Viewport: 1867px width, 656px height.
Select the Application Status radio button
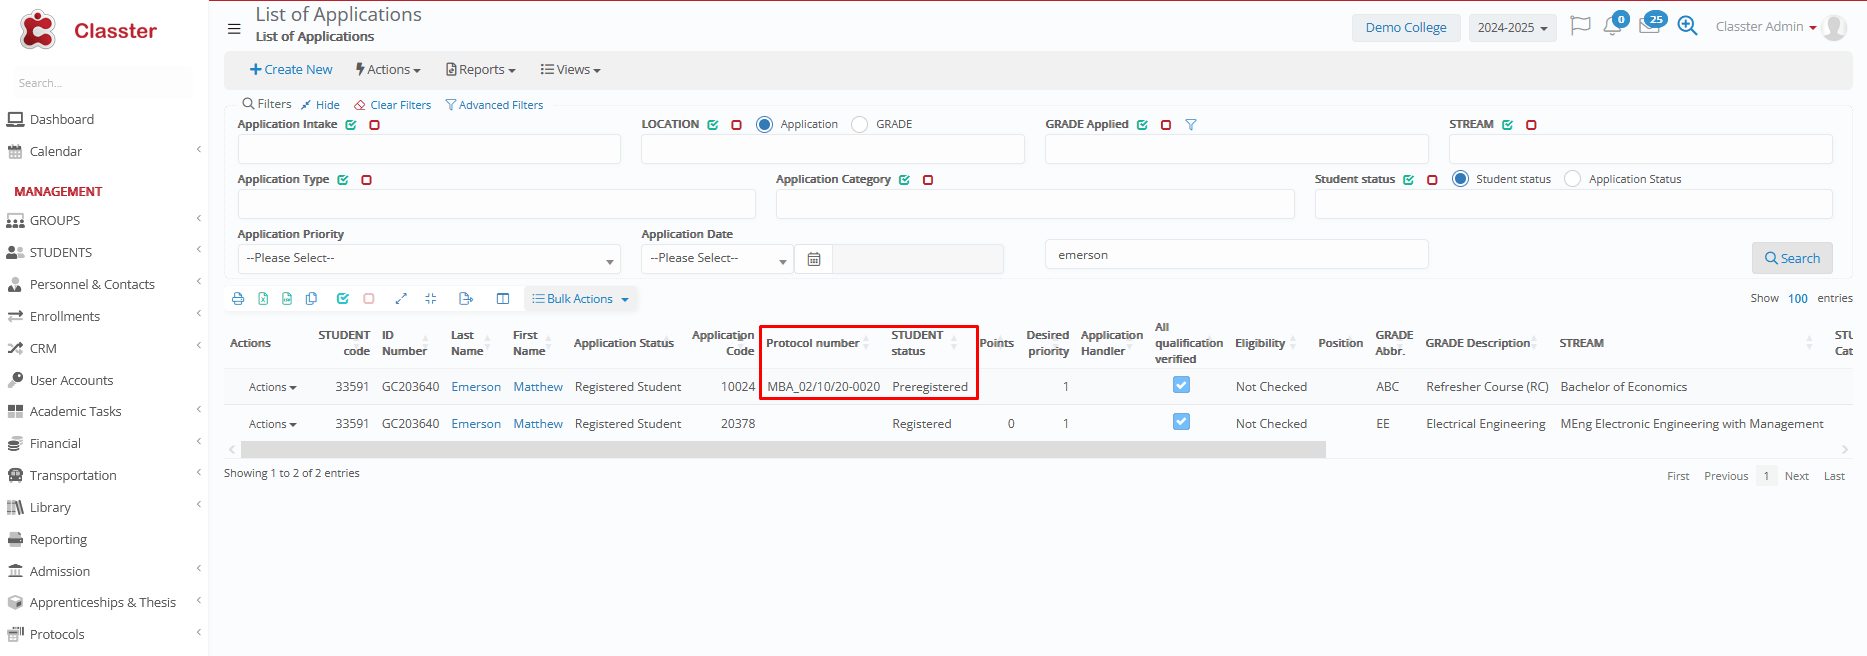coord(1573,179)
